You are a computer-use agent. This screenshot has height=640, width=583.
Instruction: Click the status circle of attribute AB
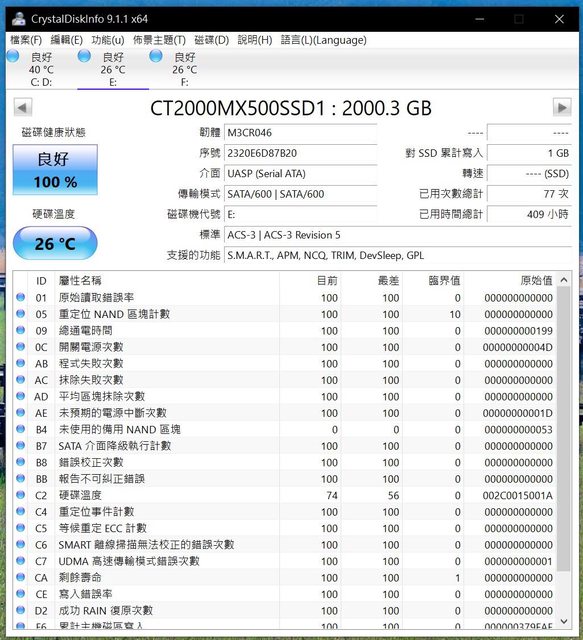20,363
